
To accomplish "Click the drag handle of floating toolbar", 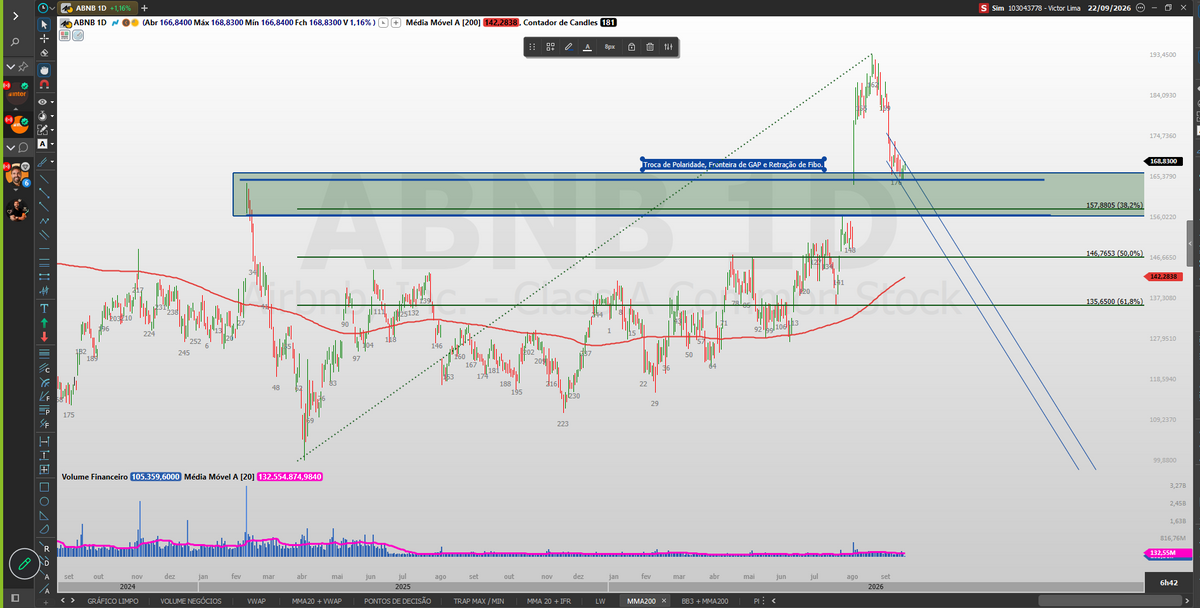I will pos(532,46).
